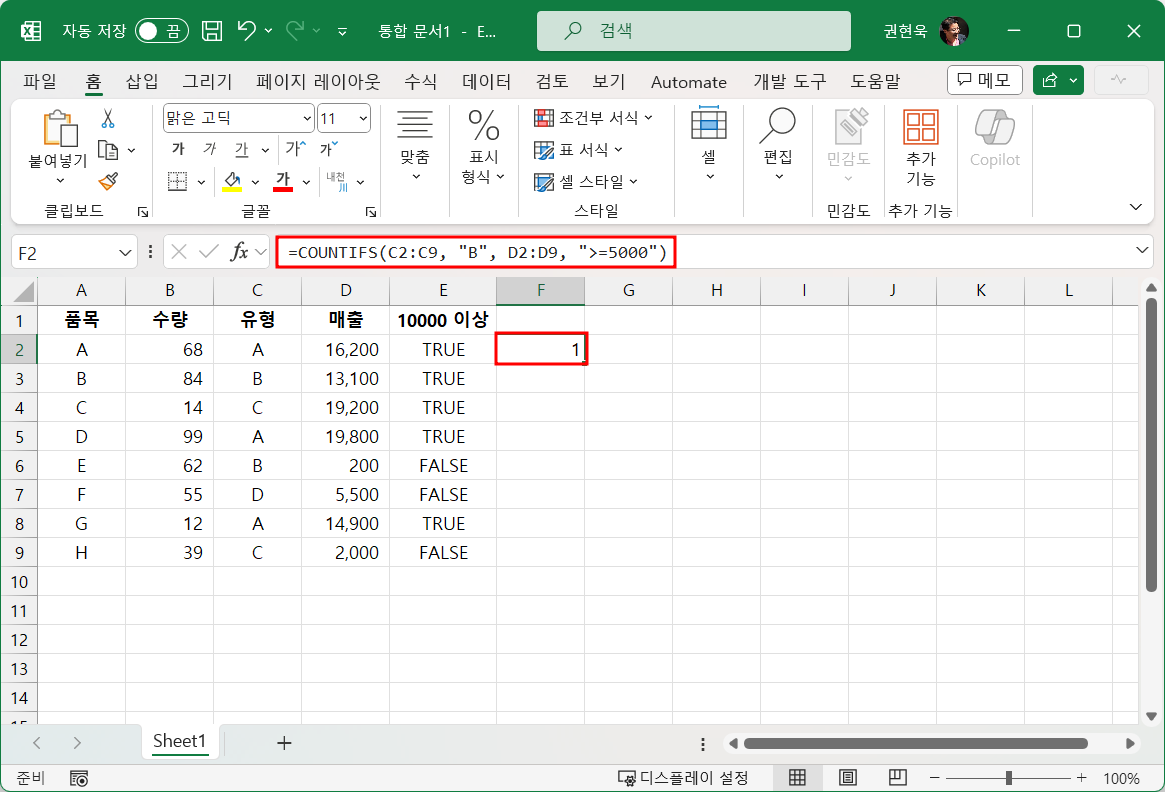Screen dimensions: 1165x792
Task: Click the Redo arrow icon
Action: point(295,30)
